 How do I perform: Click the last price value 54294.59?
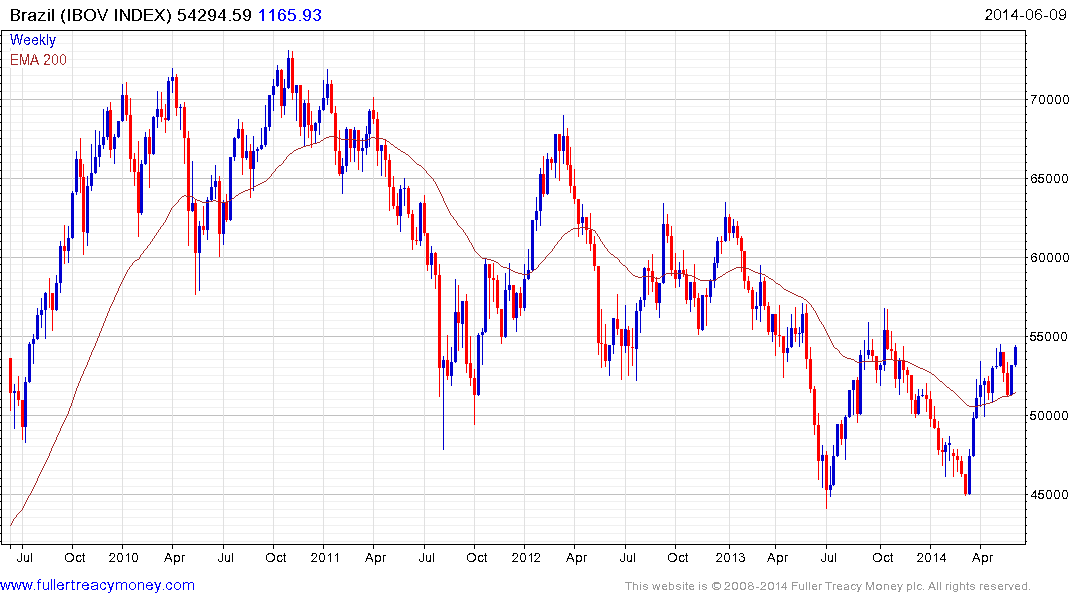pyautogui.click(x=214, y=15)
